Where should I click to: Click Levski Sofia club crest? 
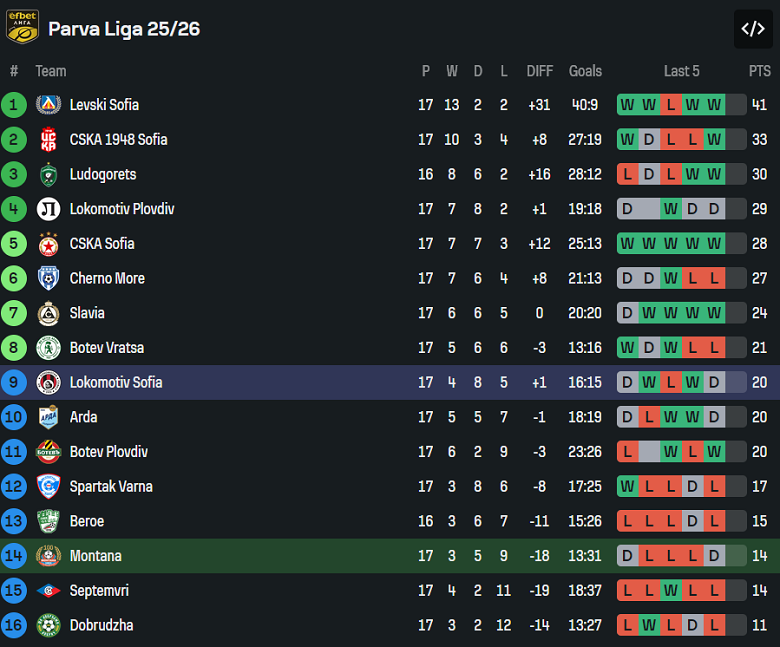(48, 105)
